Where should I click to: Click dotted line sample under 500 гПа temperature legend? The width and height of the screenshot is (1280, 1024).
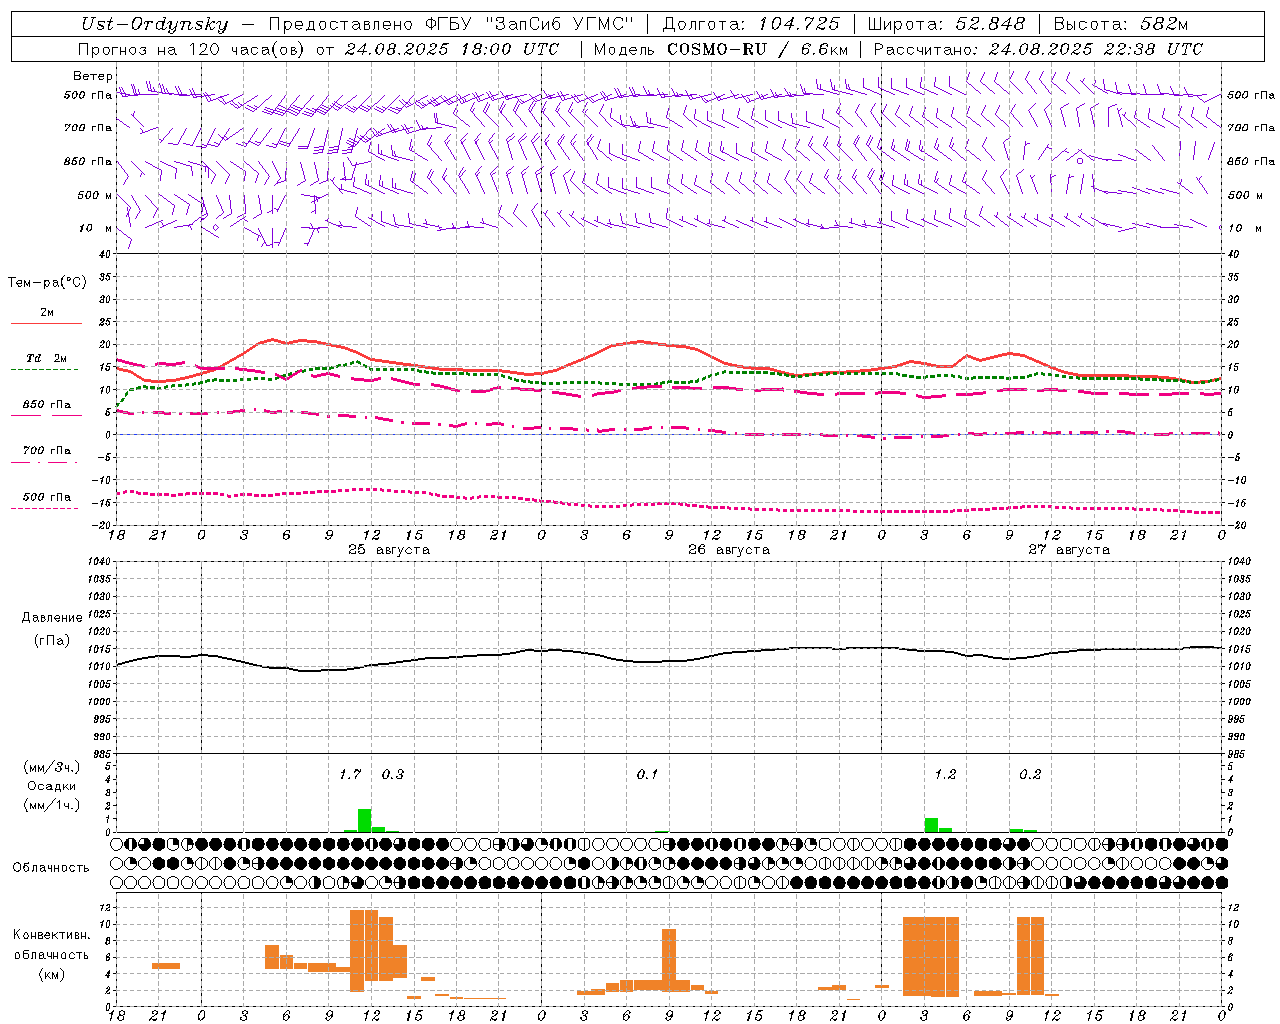pos(45,508)
